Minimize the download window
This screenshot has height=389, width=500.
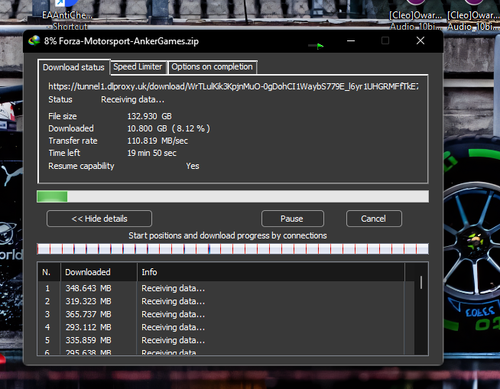click(x=351, y=41)
